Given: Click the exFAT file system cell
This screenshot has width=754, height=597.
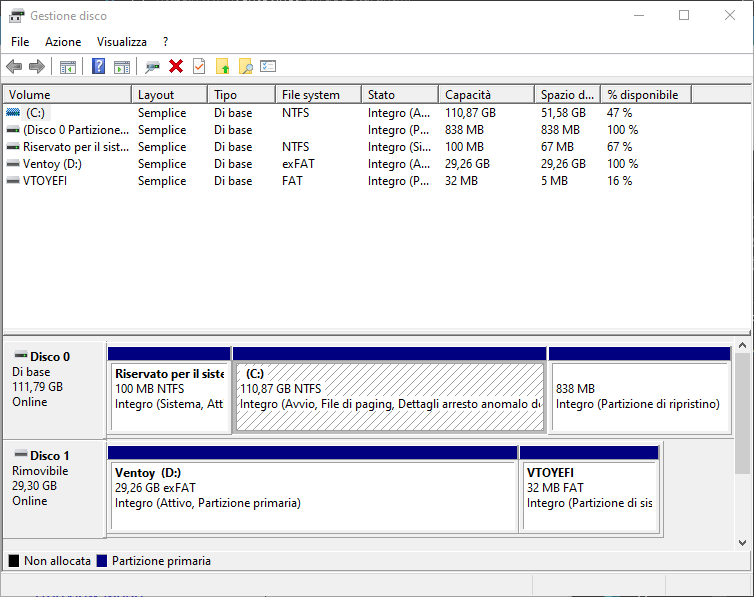Looking at the screenshot, I should (298, 164).
